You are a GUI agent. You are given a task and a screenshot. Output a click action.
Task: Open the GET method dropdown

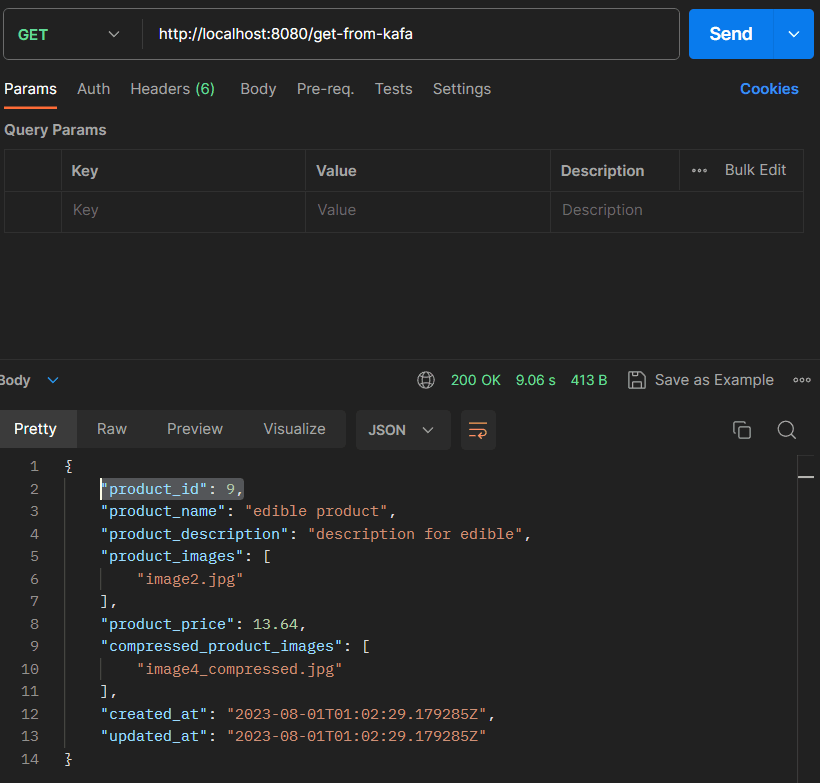pos(69,35)
